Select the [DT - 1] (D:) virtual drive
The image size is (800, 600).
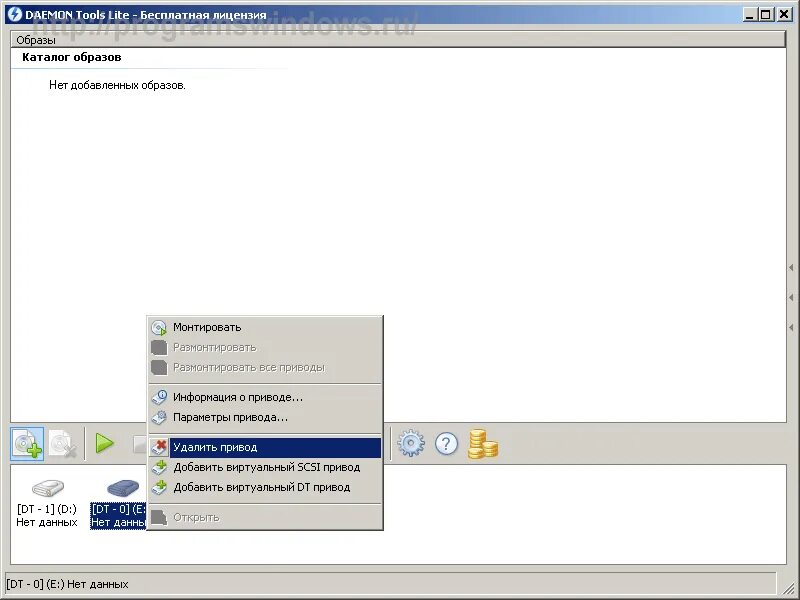[47, 503]
